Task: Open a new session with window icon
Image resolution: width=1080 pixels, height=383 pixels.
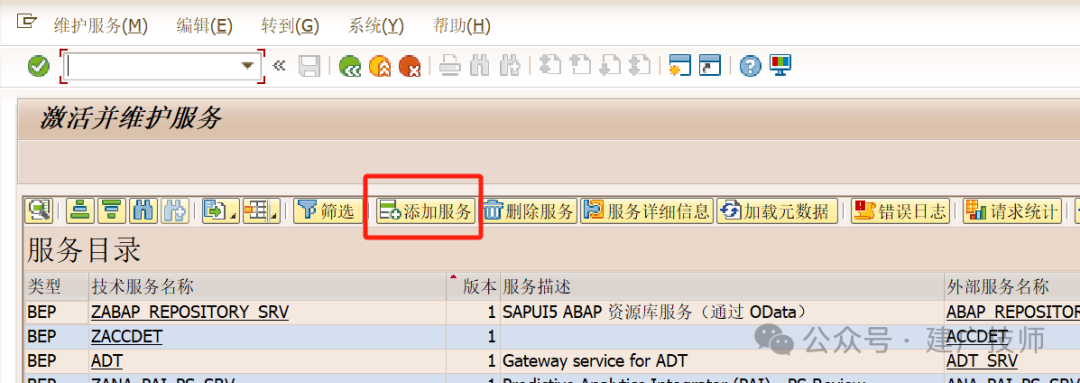Action: [x=680, y=66]
